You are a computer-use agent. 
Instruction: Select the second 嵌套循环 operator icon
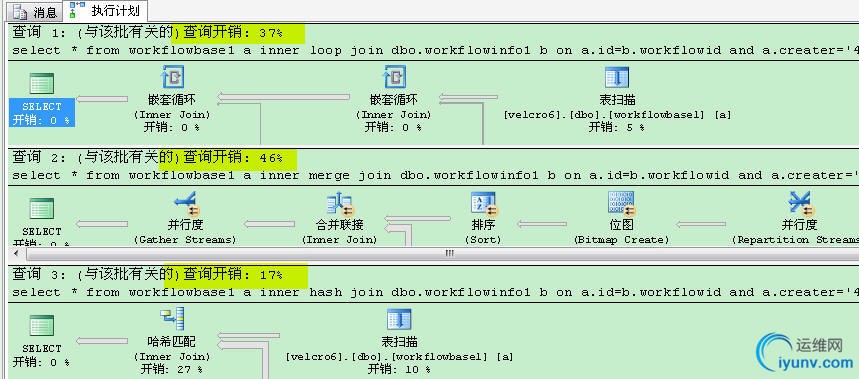pyautogui.click(x=394, y=77)
